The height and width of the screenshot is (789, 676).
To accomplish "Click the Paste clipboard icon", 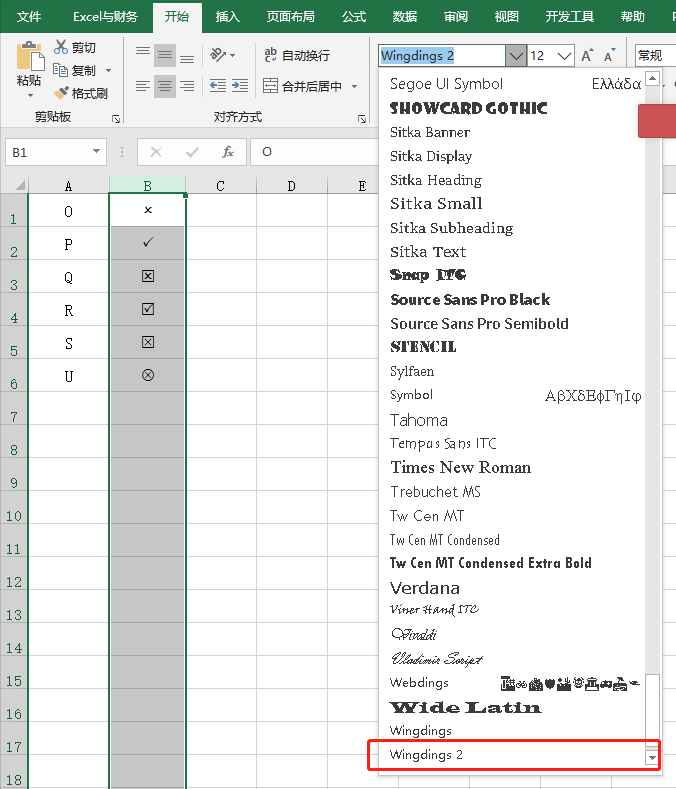I will click(29, 58).
